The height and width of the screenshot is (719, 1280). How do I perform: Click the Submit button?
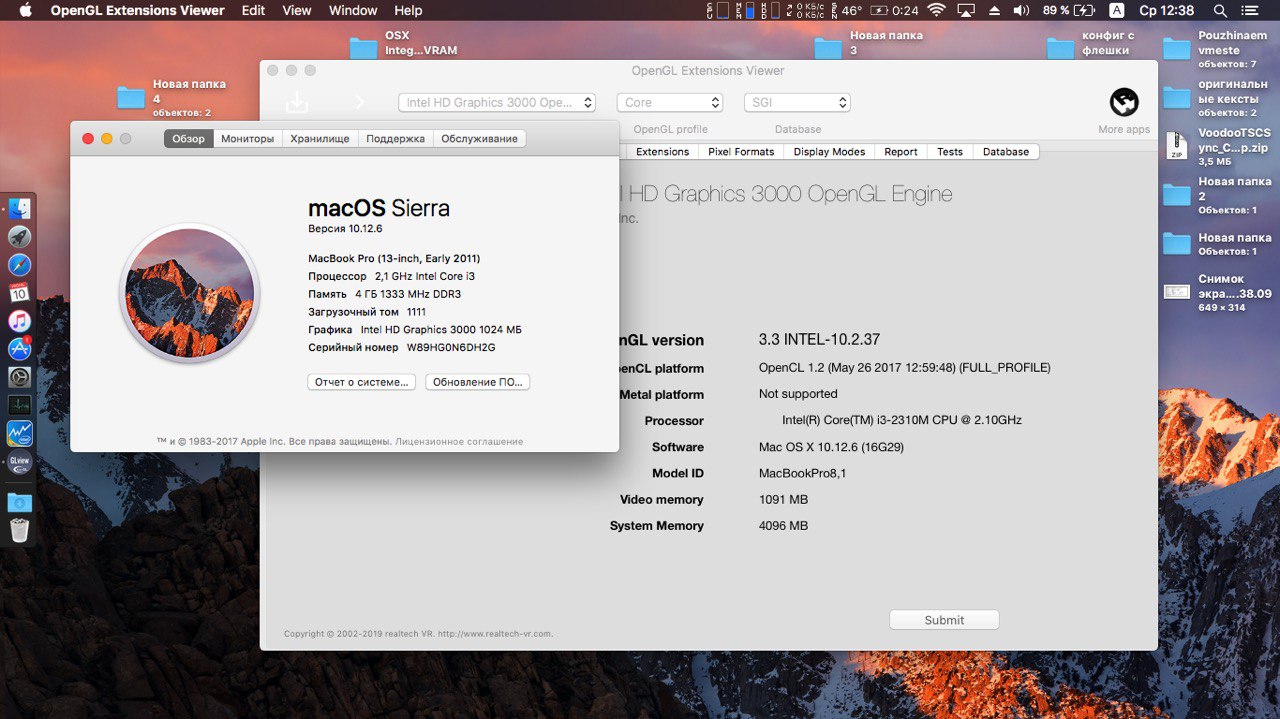coord(944,620)
